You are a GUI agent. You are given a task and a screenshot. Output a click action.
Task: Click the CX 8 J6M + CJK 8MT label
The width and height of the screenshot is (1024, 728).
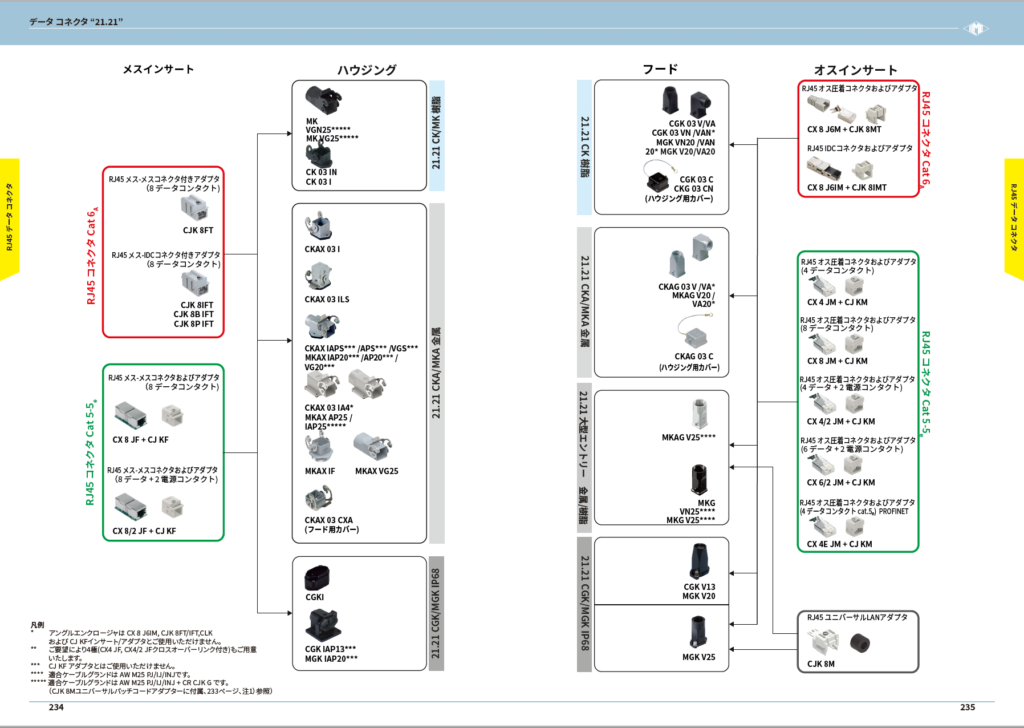tap(843, 129)
